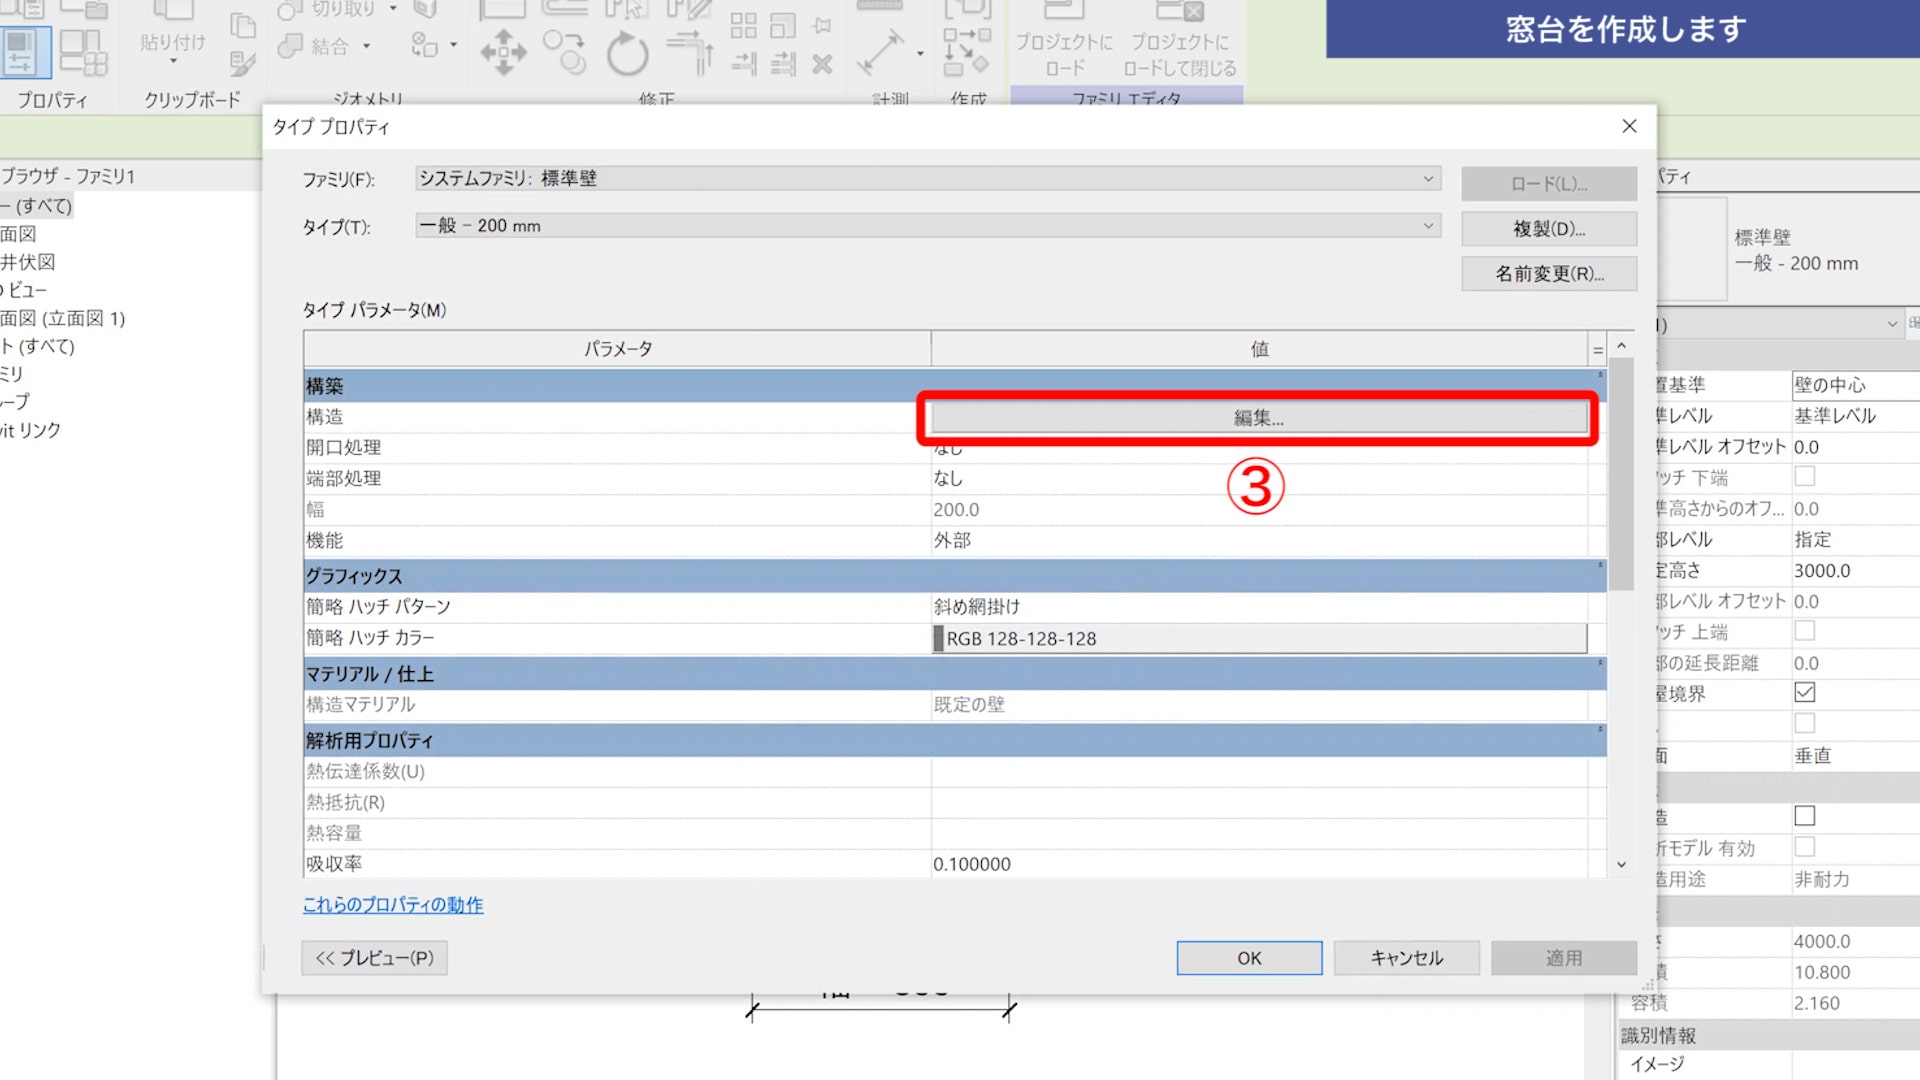Open the これらのプロパティの動作 help link
This screenshot has width=1920, height=1080.
click(393, 905)
